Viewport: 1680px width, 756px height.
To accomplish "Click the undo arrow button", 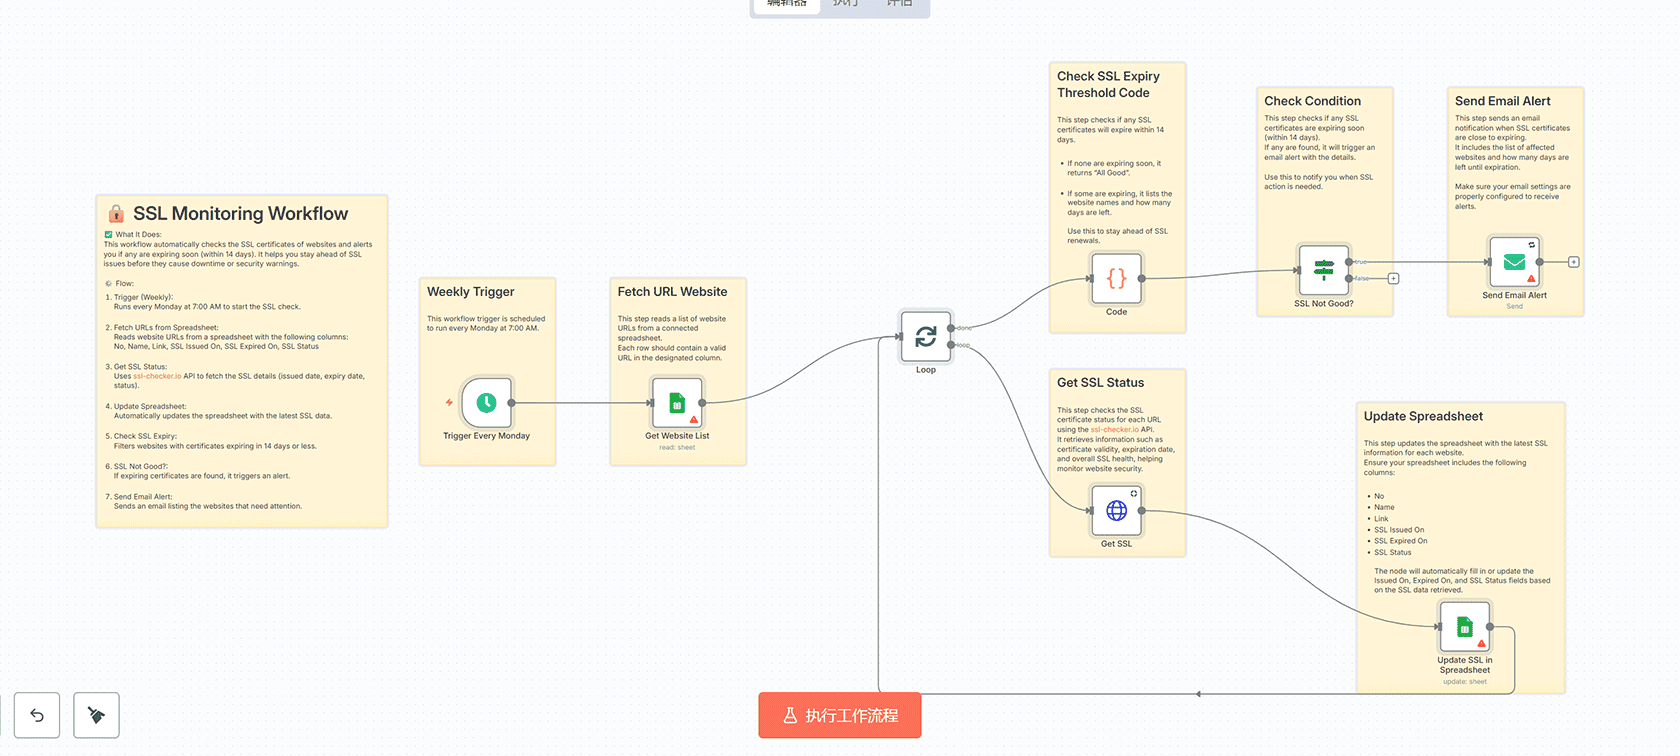I will pos(37,715).
